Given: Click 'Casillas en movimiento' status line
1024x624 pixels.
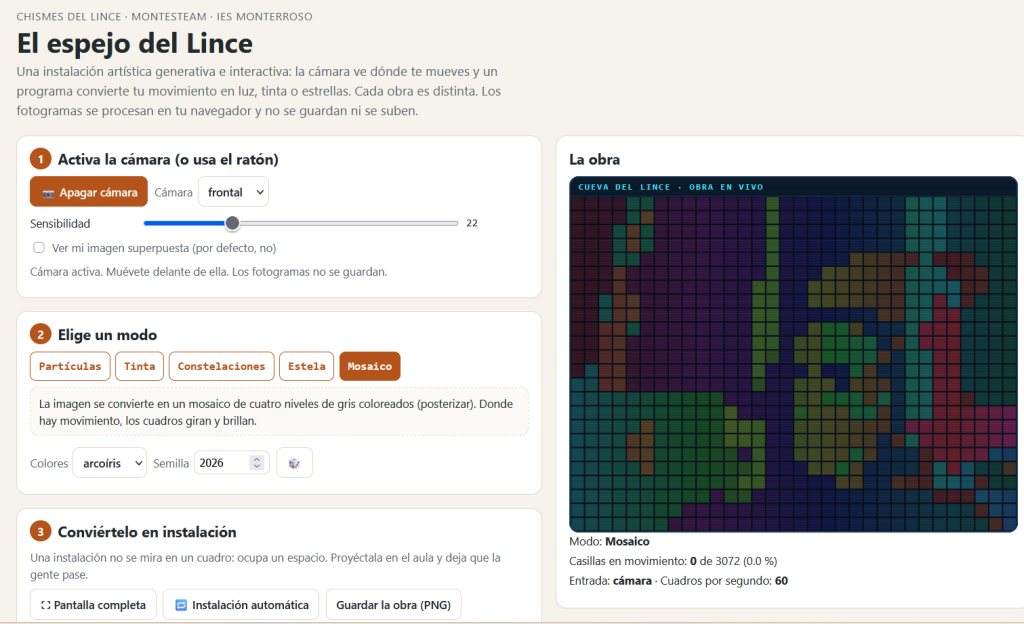Looking at the screenshot, I should pyautogui.click(x=673, y=561).
